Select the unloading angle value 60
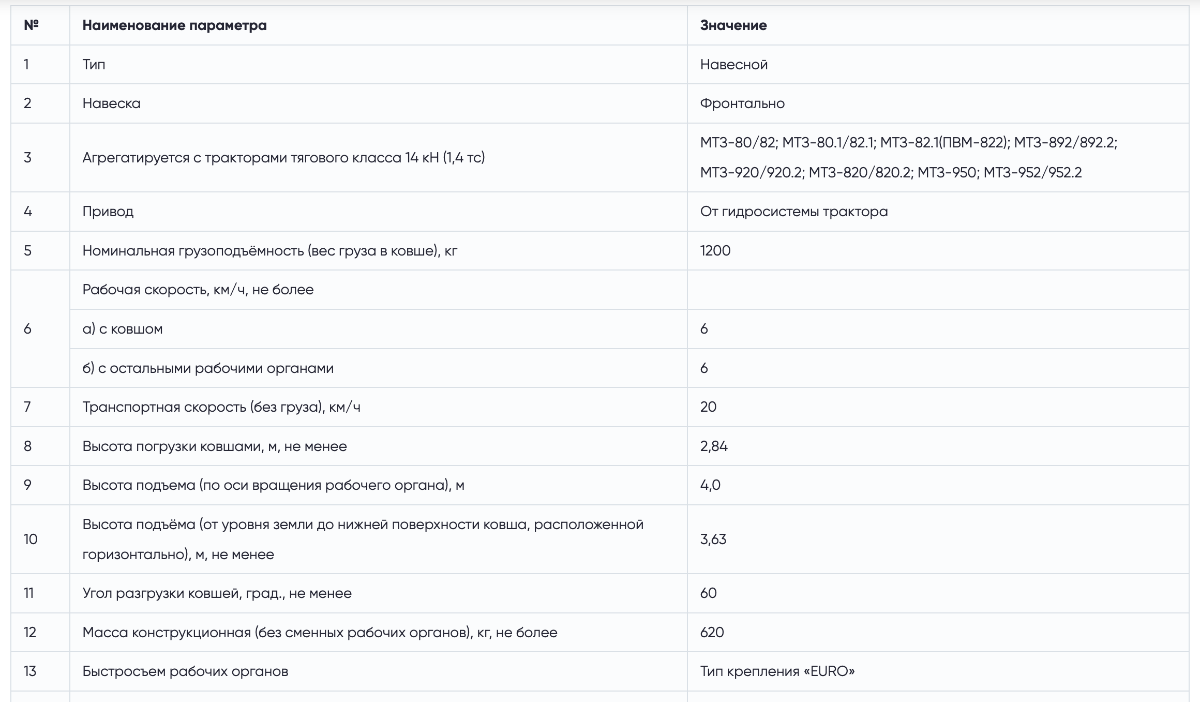Screen dimensions: 1200x702 (709, 593)
